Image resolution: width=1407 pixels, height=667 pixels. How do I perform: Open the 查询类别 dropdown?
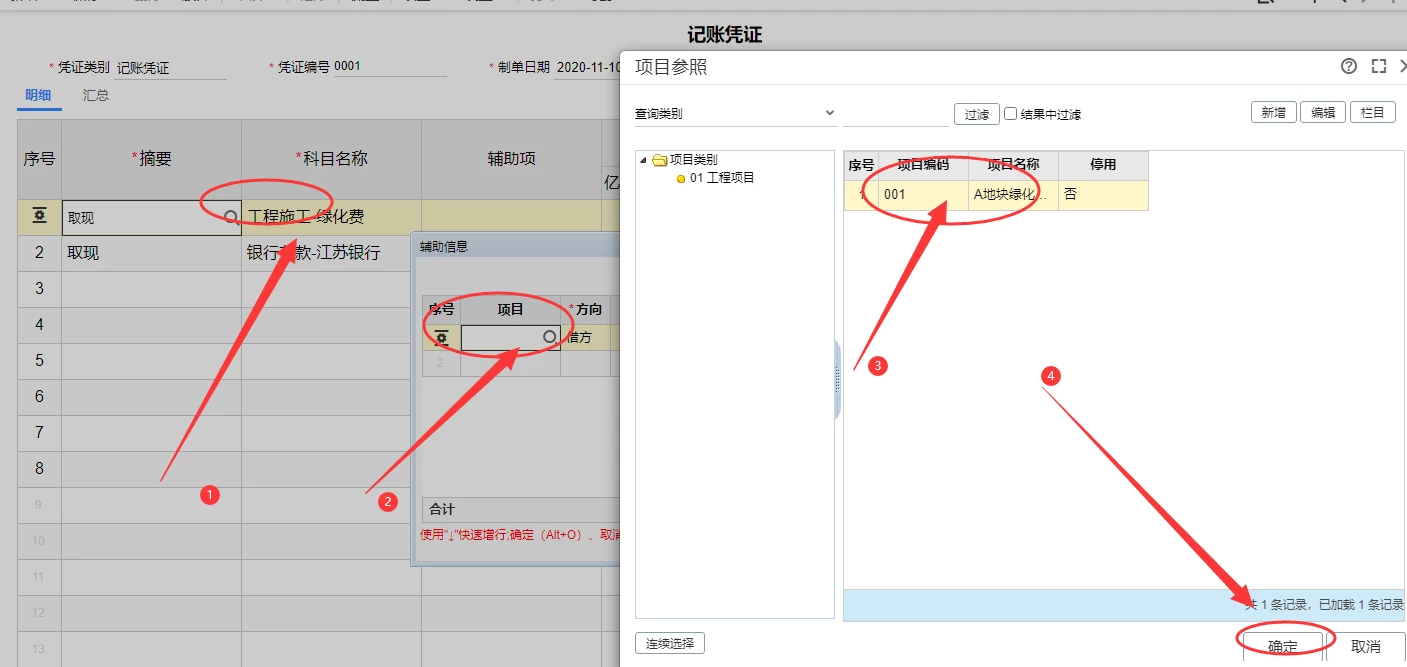point(829,113)
